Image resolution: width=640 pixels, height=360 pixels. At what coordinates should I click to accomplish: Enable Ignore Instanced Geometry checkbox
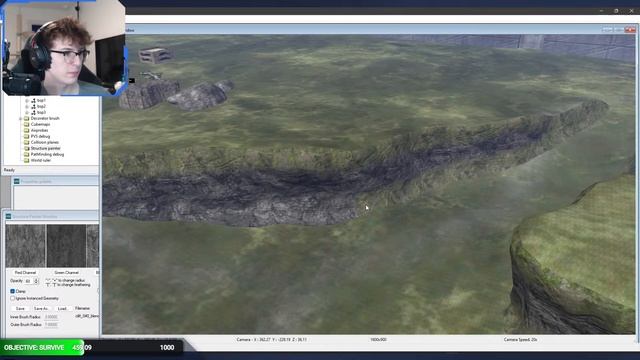click(x=12, y=298)
